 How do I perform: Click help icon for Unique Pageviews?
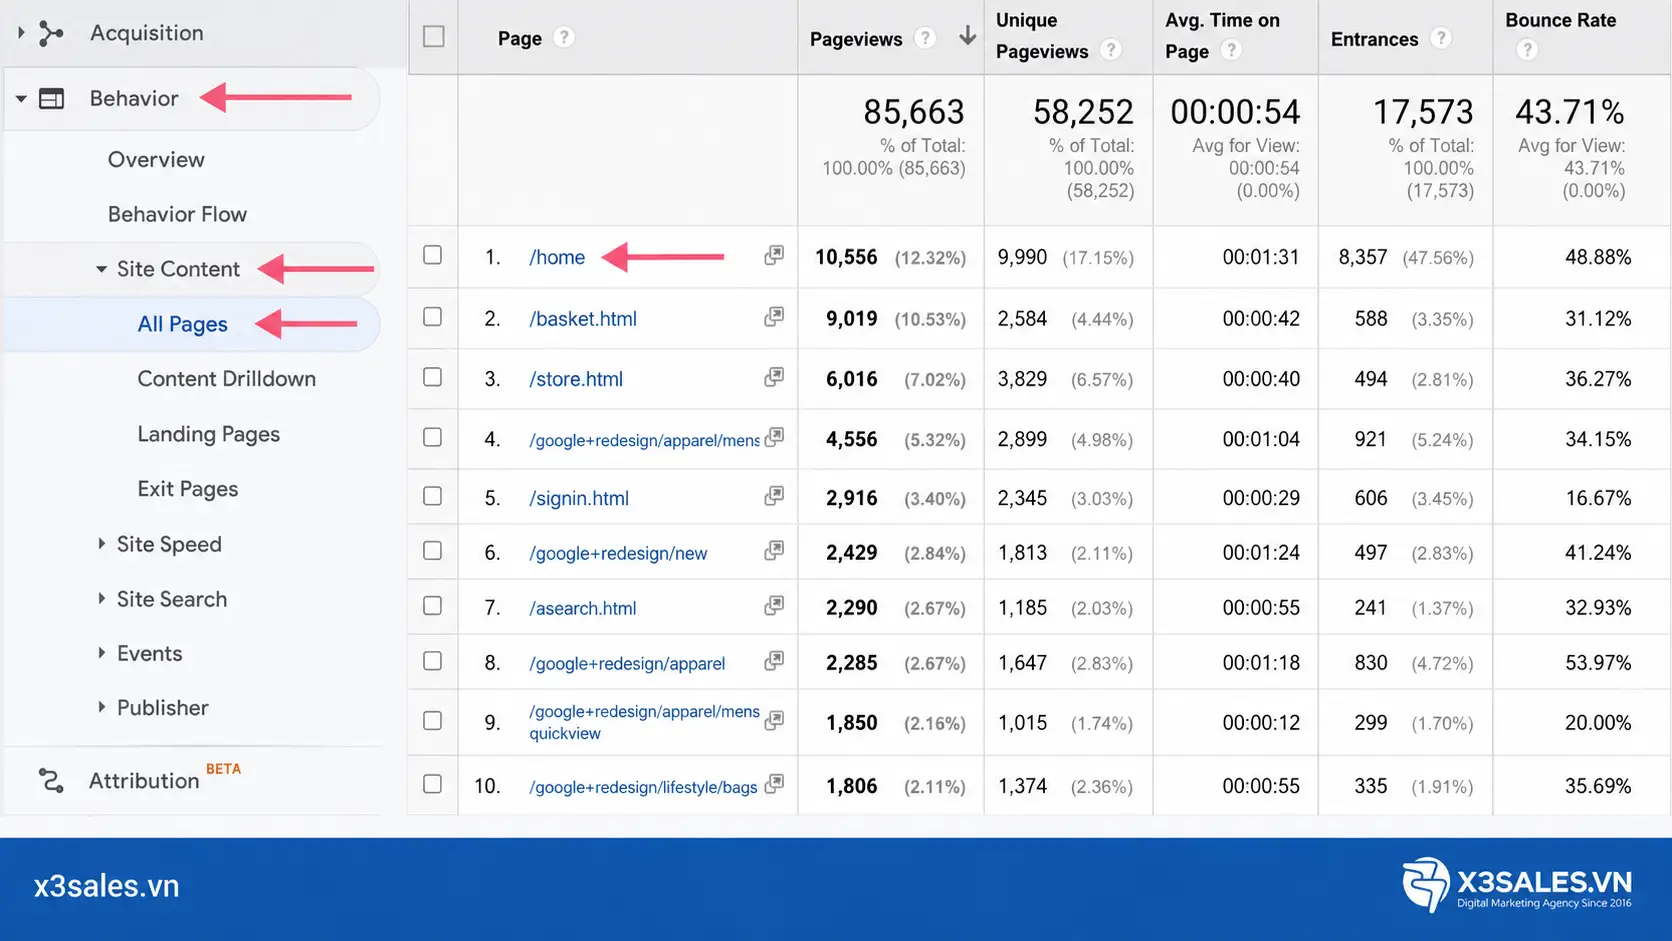pos(1110,50)
